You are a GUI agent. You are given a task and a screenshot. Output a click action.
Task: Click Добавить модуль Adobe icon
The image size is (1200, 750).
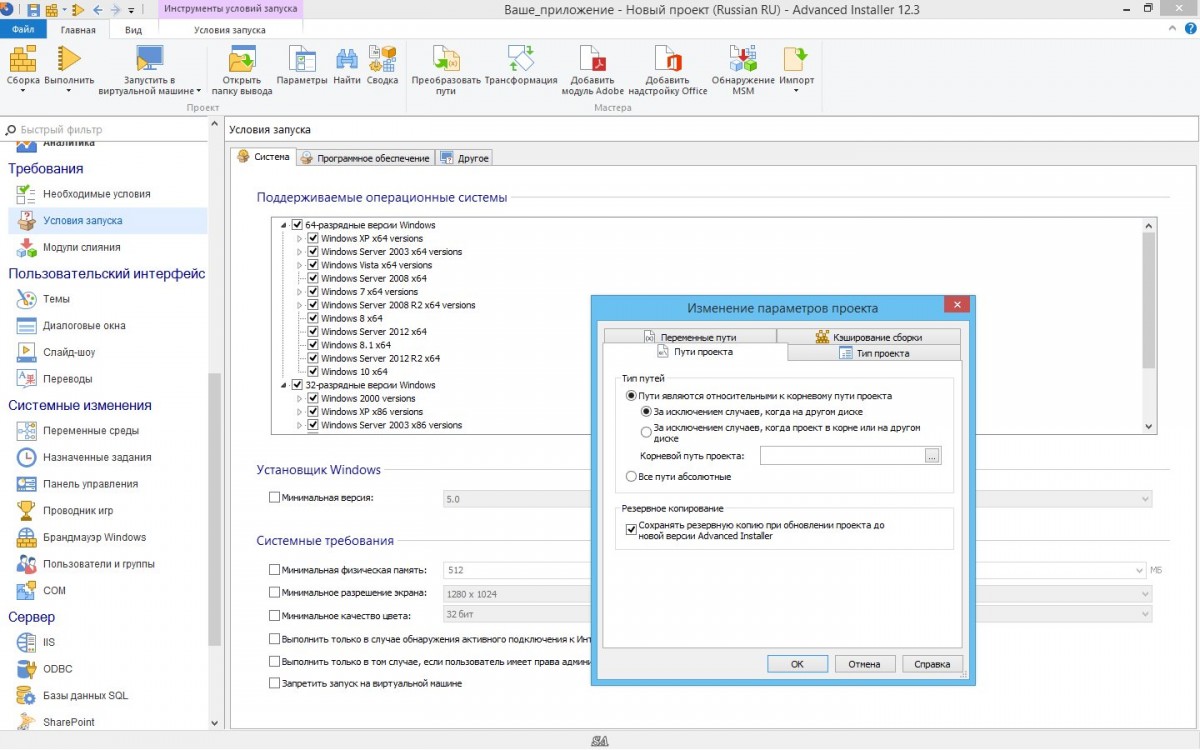(x=592, y=60)
